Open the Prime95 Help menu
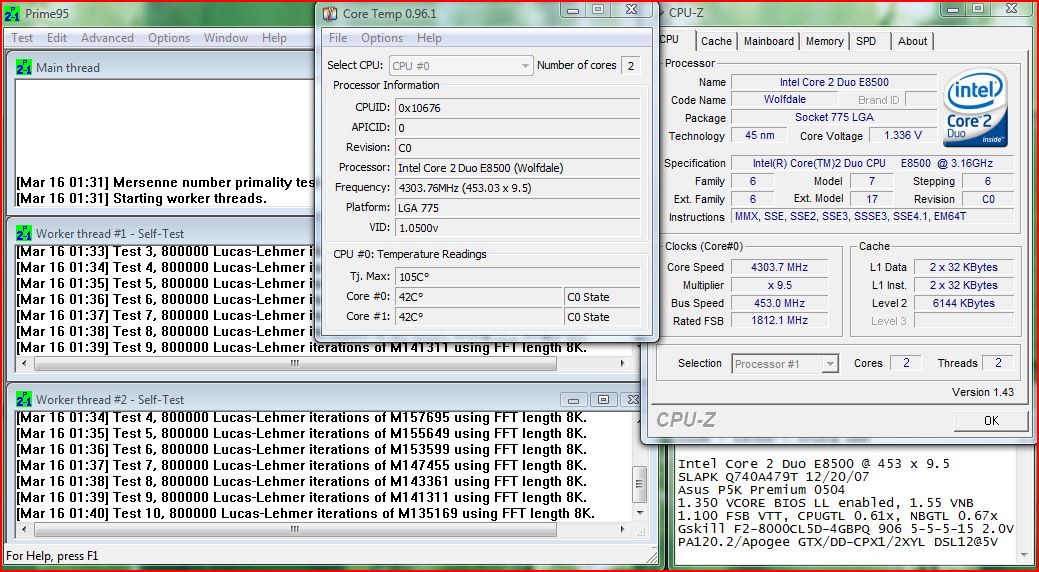This screenshot has width=1039, height=572. (274, 38)
